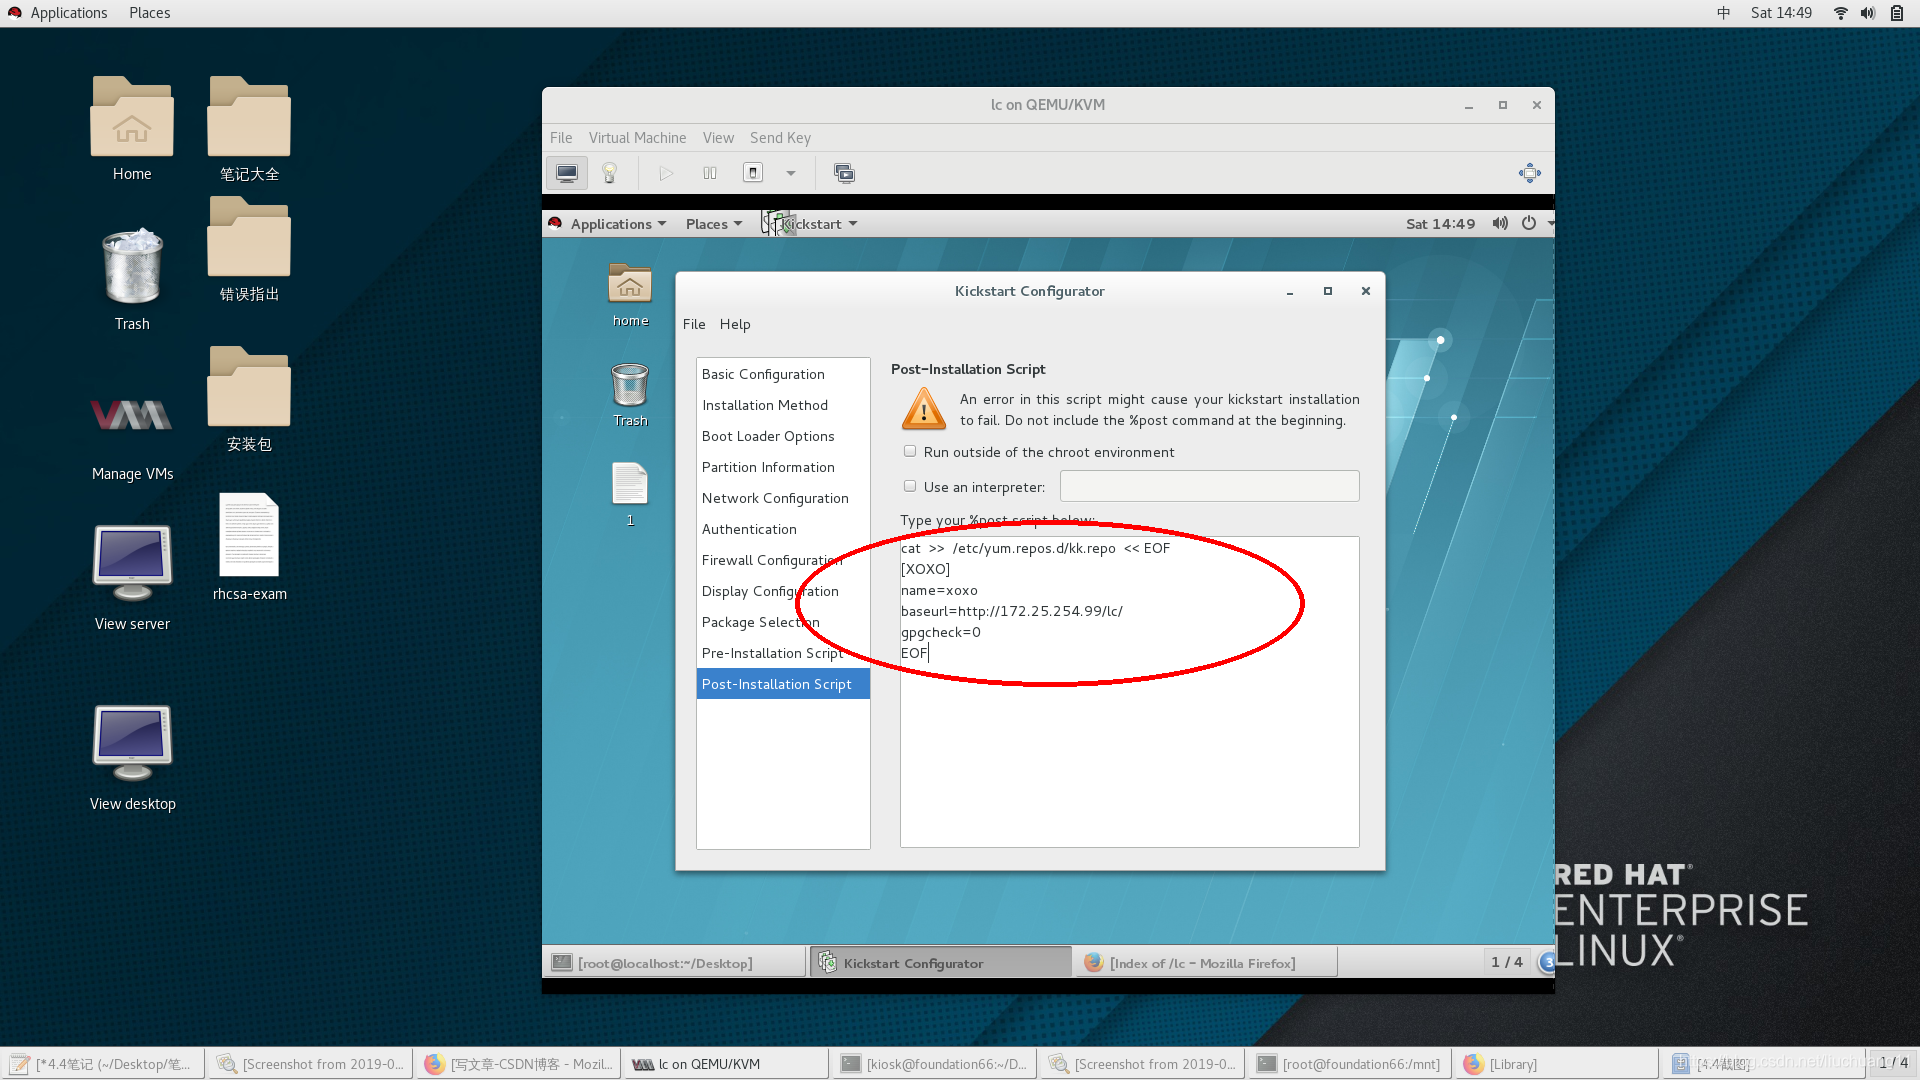Expand the guest Places dropdown menu

click(713, 224)
